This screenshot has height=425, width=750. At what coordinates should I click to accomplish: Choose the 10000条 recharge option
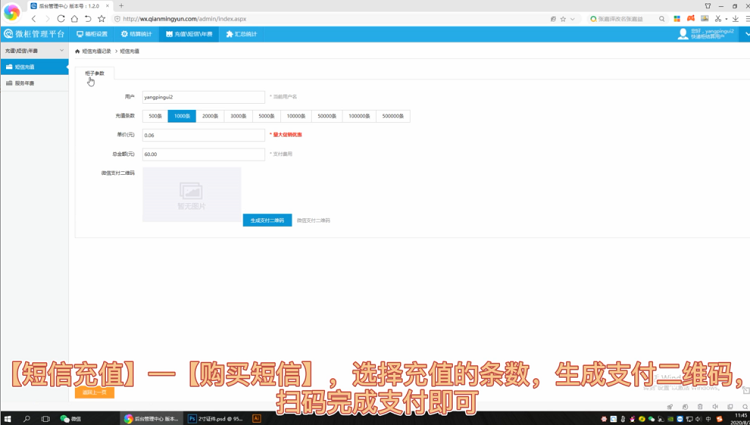click(x=296, y=116)
